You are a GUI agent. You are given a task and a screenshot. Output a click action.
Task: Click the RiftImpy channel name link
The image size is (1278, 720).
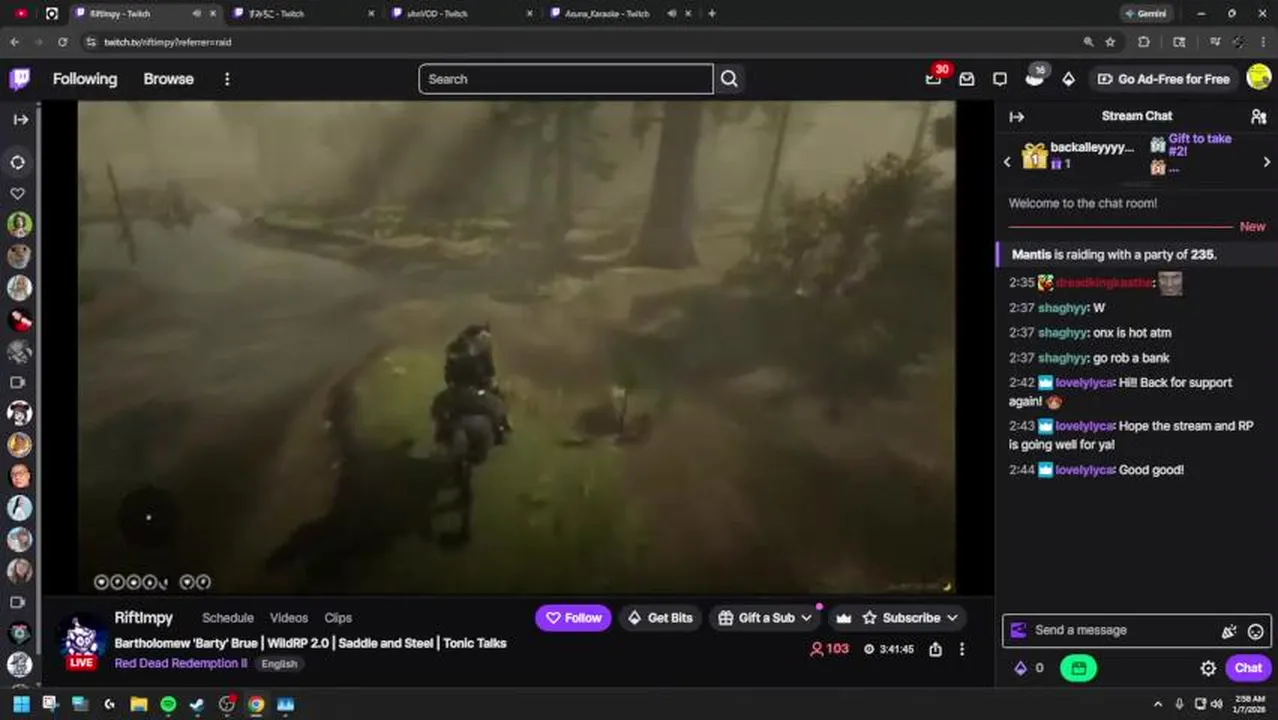(x=143, y=618)
